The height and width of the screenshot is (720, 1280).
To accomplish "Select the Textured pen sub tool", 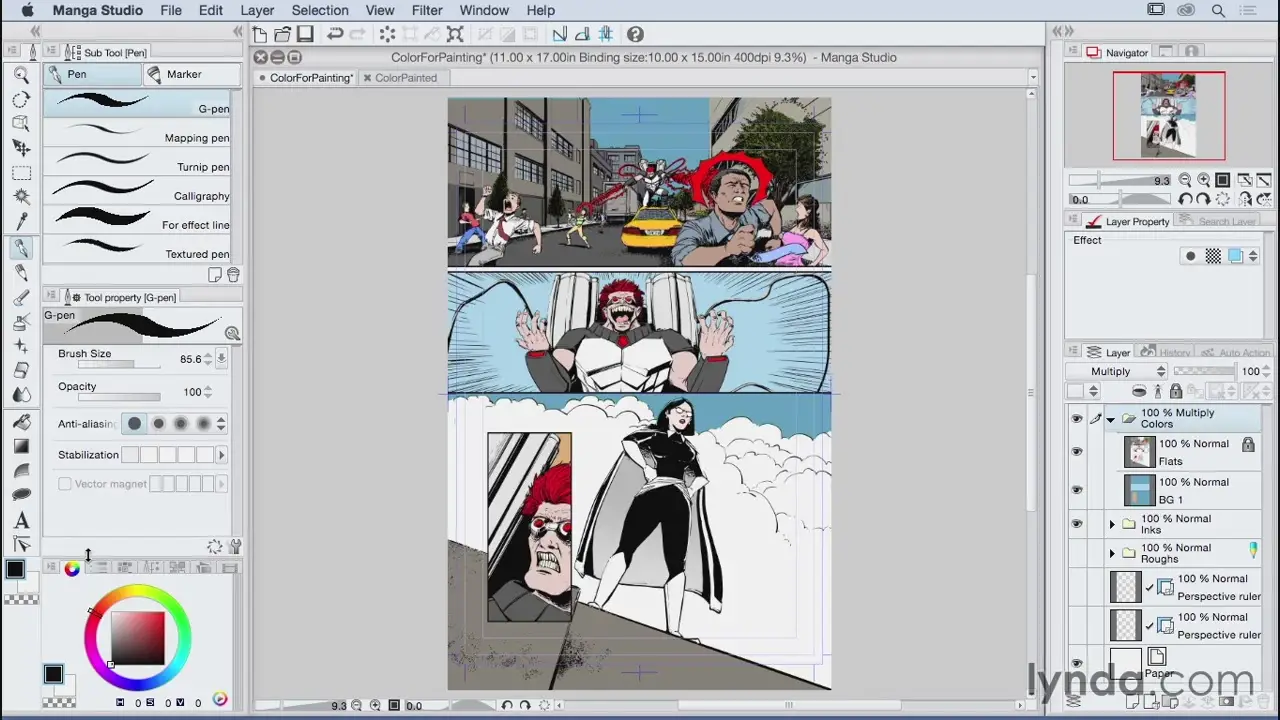I will 137,250.
